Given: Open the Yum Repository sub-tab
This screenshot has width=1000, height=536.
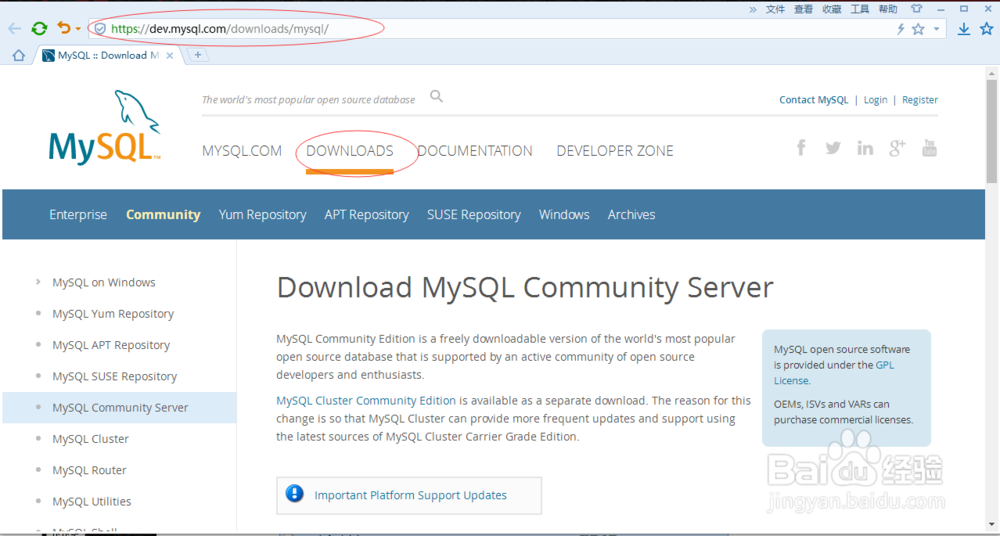Looking at the screenshot, I should click(x=262, y=215).
